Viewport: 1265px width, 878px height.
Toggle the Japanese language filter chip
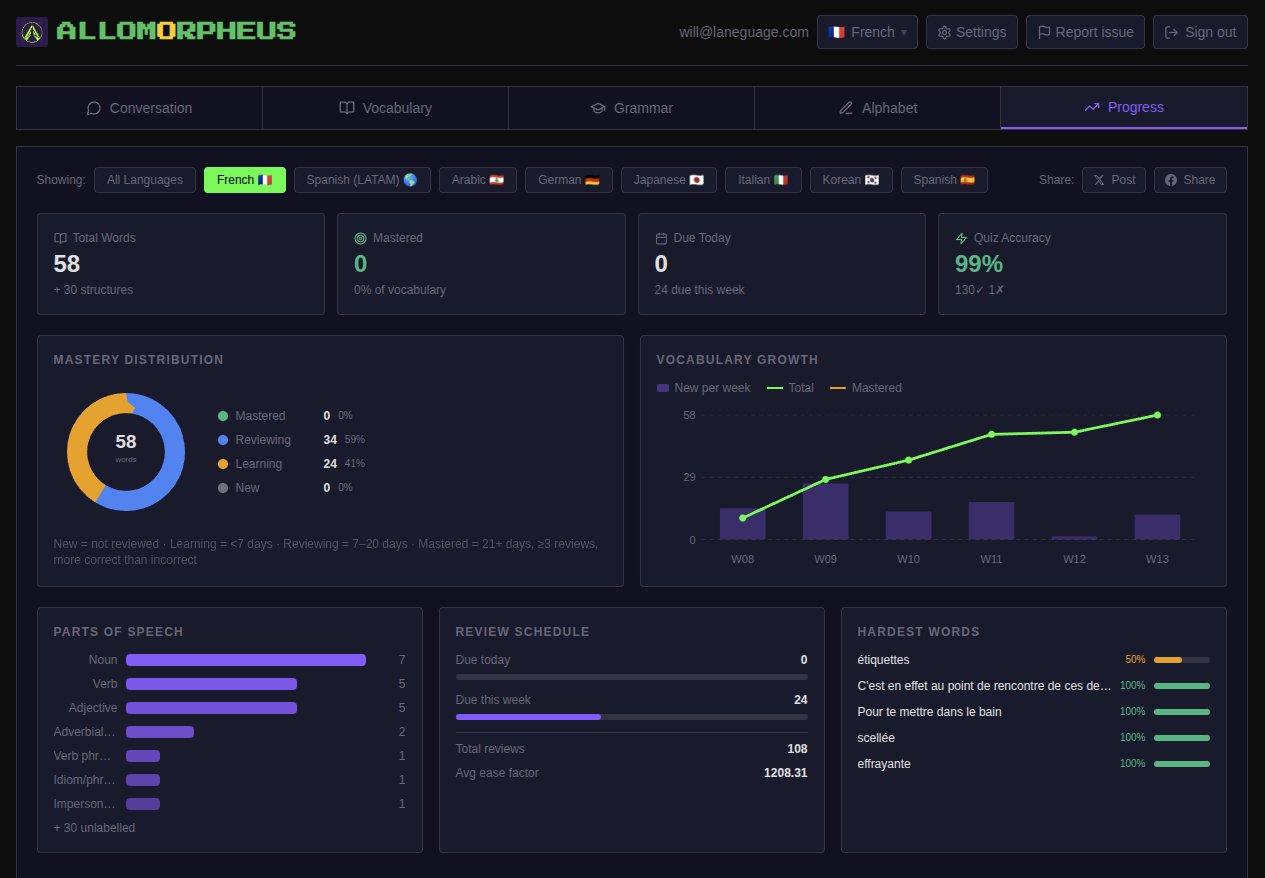(x=668, y=180)
